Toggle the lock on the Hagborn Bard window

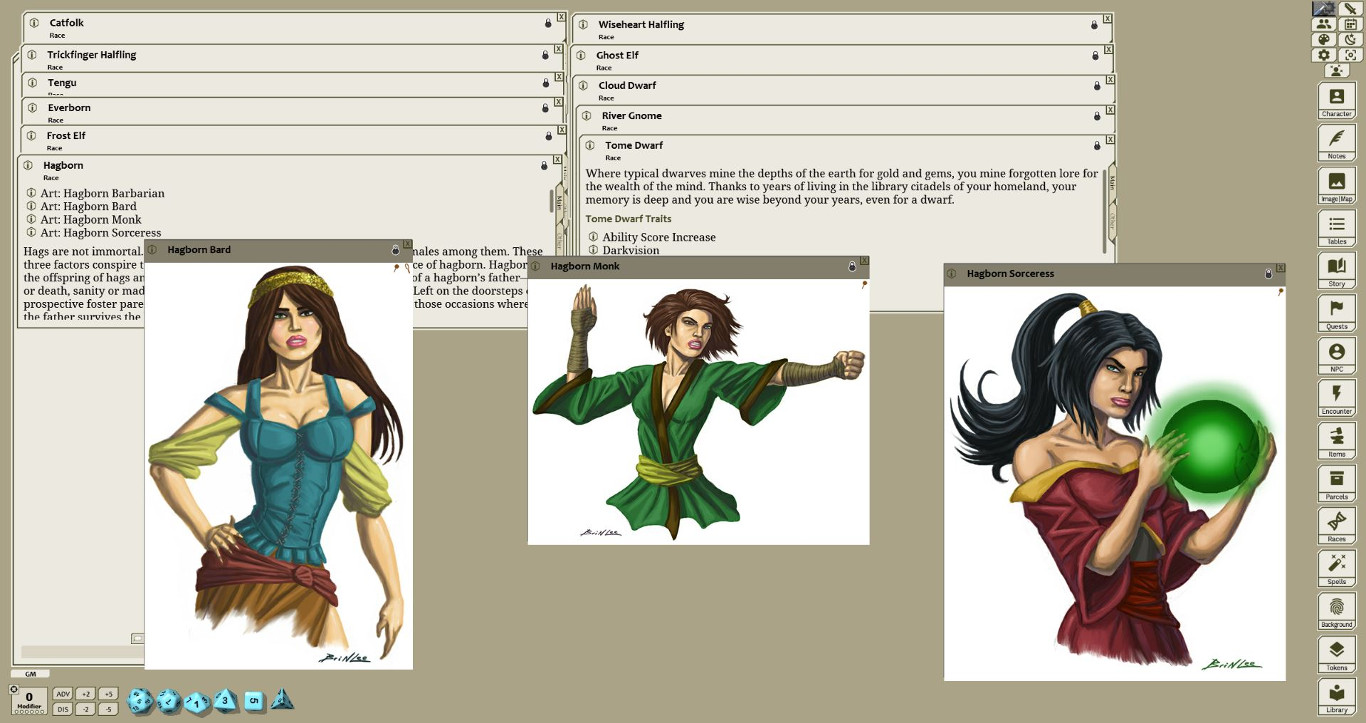pos(394,249)
